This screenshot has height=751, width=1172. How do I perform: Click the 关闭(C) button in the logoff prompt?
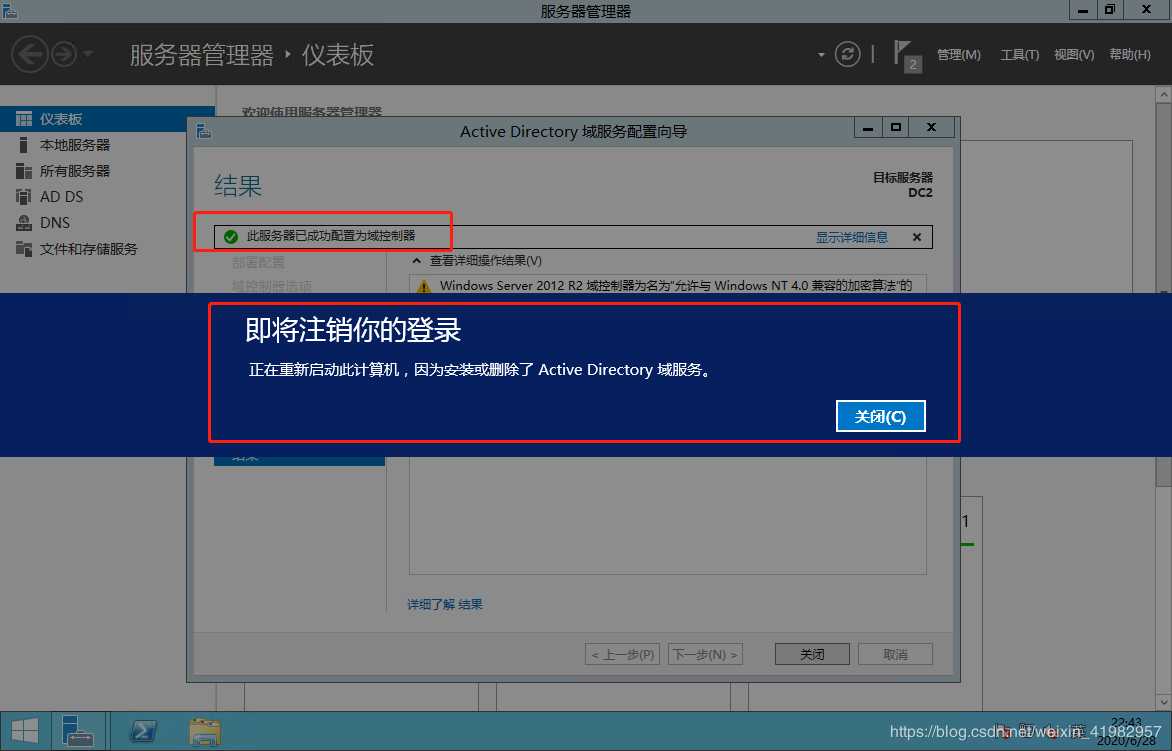[x=880, y=416]
